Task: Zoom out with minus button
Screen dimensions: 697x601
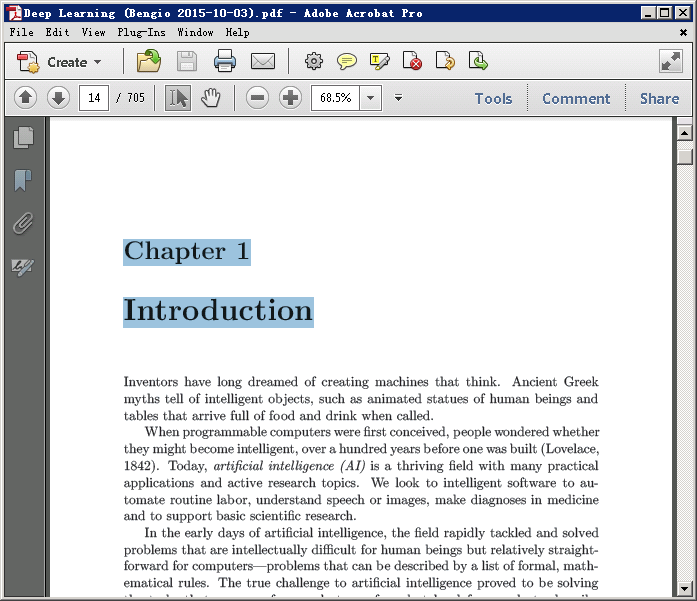Action: [x=257, y=98]
